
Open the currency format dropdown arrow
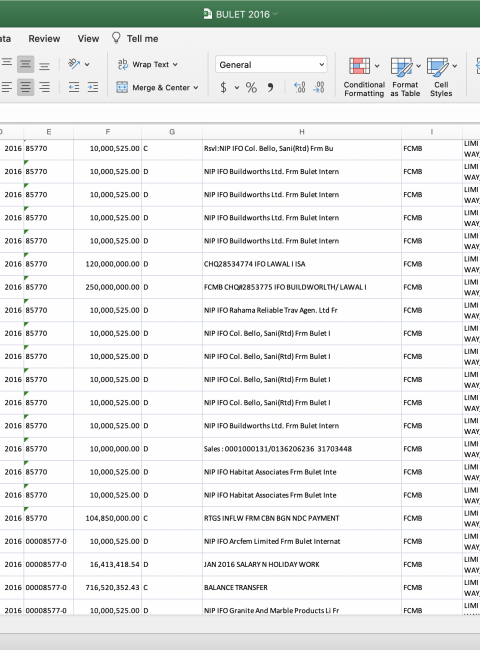click(x=237, y=87)
